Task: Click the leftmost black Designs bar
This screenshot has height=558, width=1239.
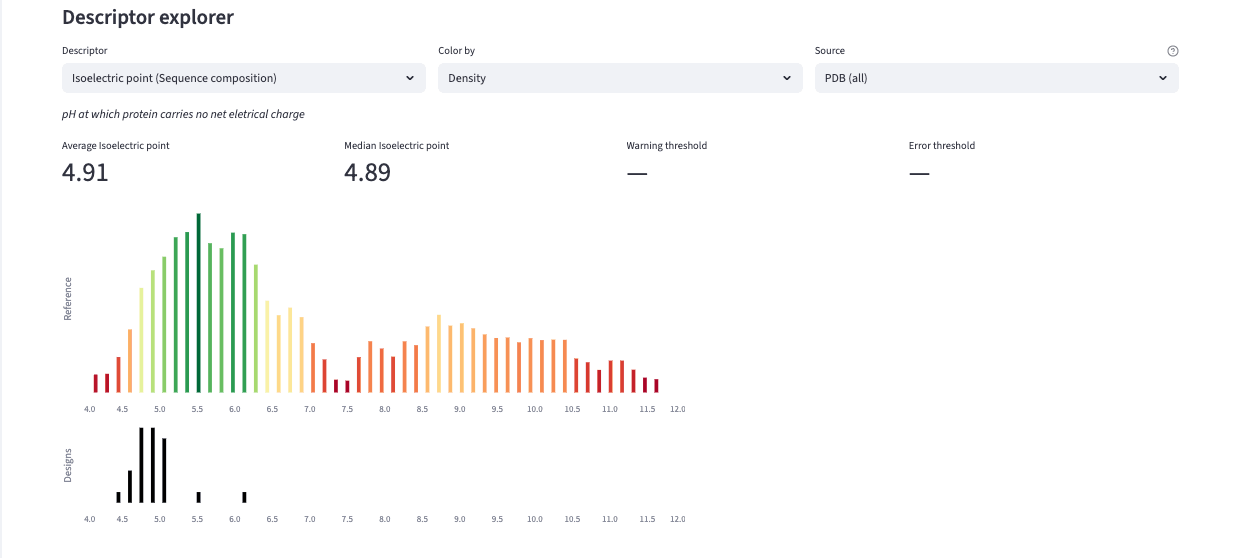Action: pyautogui.click(x=118, y=497)
